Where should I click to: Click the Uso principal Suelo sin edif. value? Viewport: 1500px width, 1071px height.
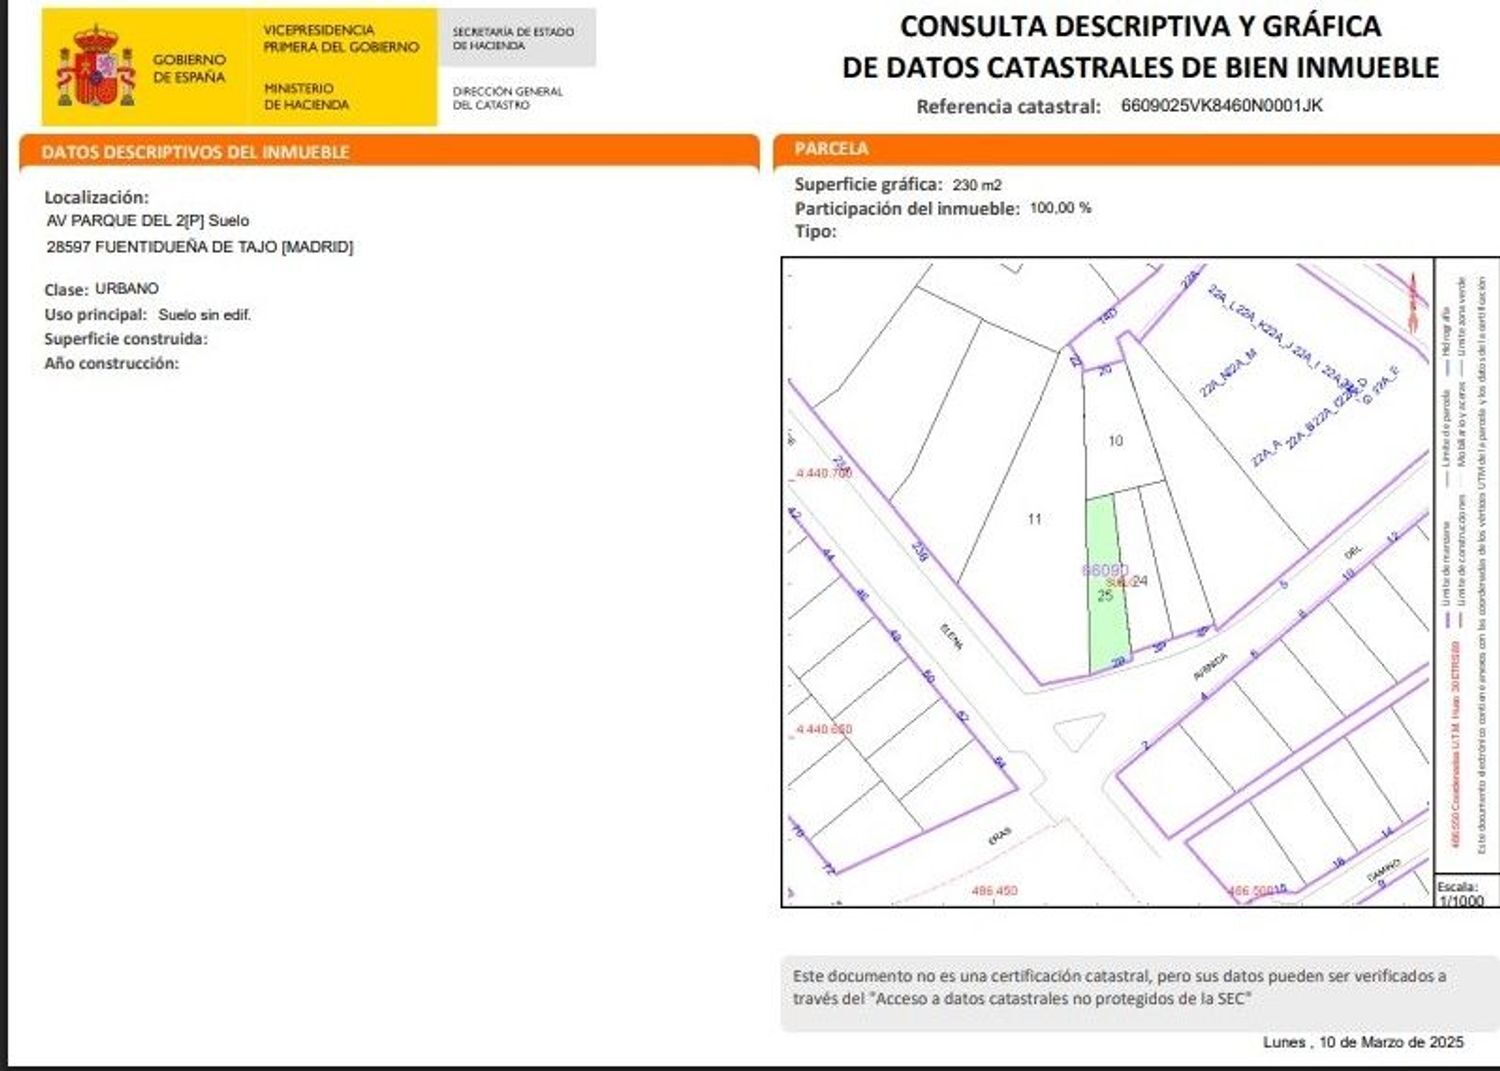pyautogui.click(x=204, y=315)
